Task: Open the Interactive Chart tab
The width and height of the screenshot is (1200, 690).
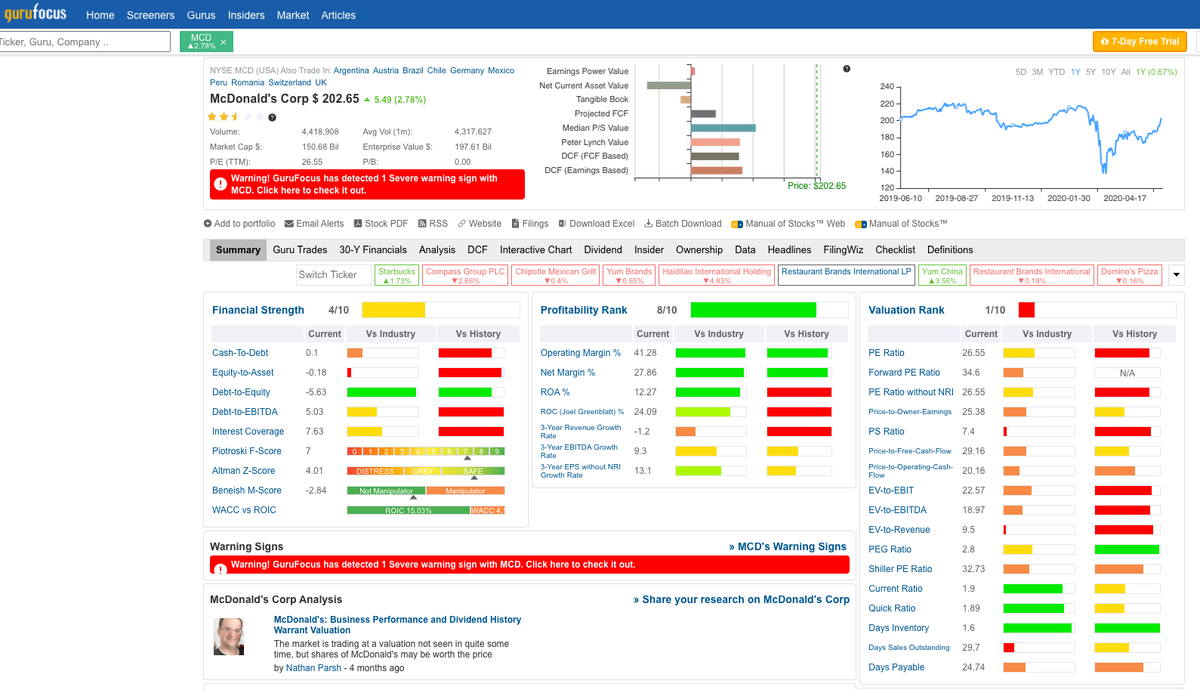Action: pos(536,250)
